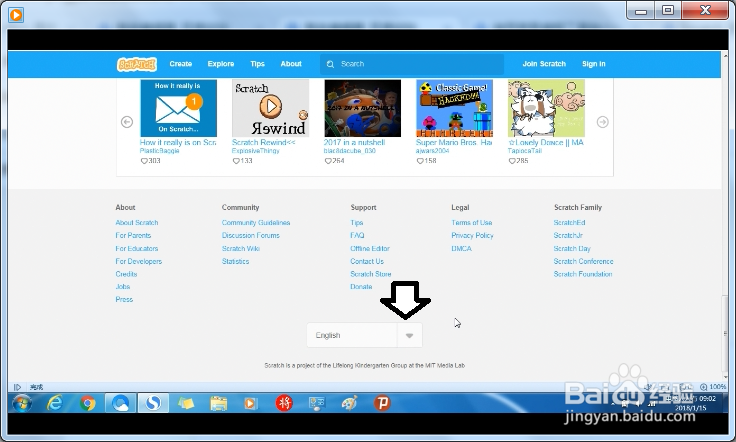Open the Offline Editor link
This screenshot has width=736, height=442.
click(x=370, y=248)
